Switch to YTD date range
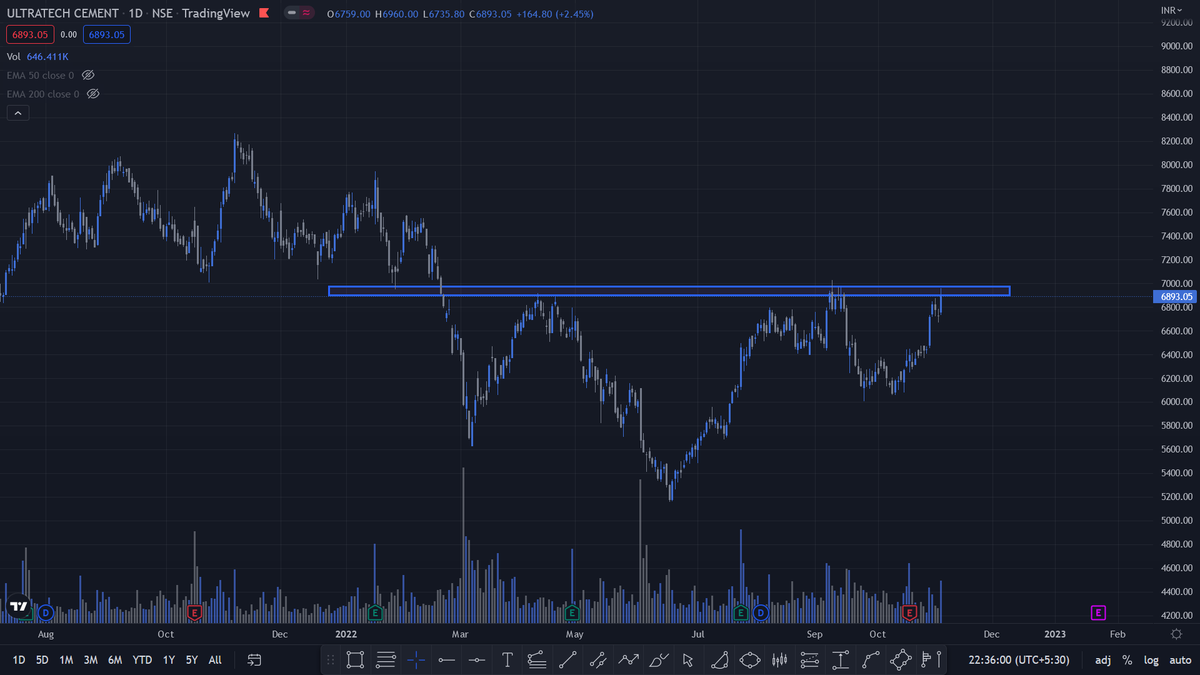The image size is (1200, 675). [142, 660]
